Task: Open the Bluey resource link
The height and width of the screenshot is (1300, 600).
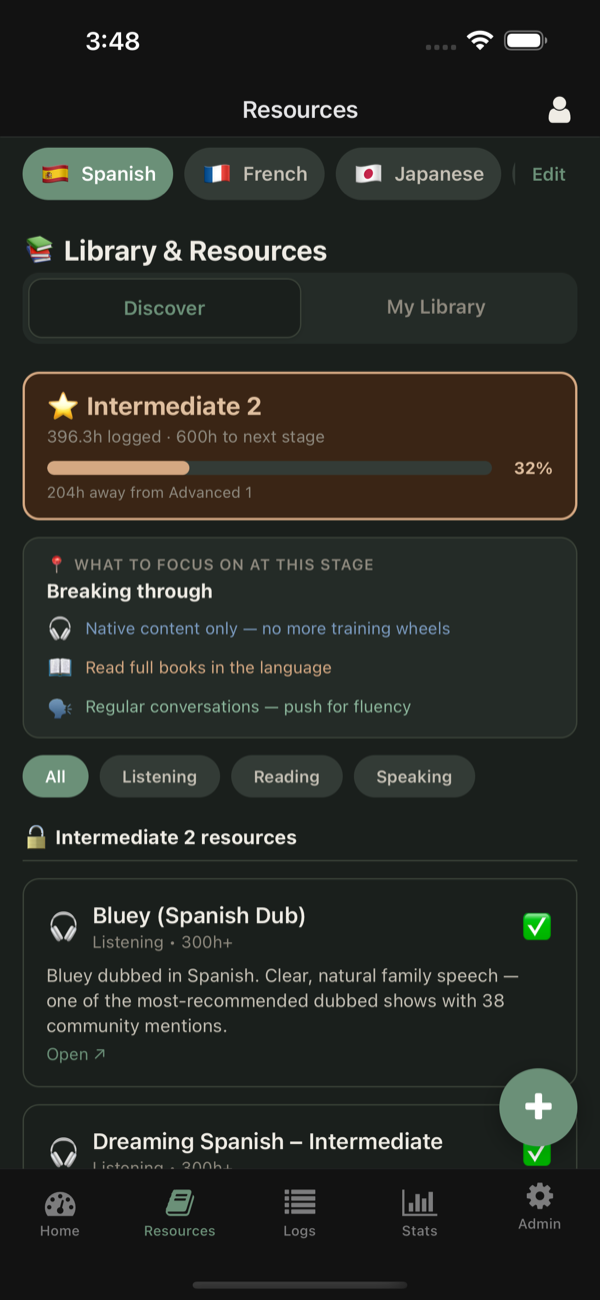Action: [x=76, y=1054]
